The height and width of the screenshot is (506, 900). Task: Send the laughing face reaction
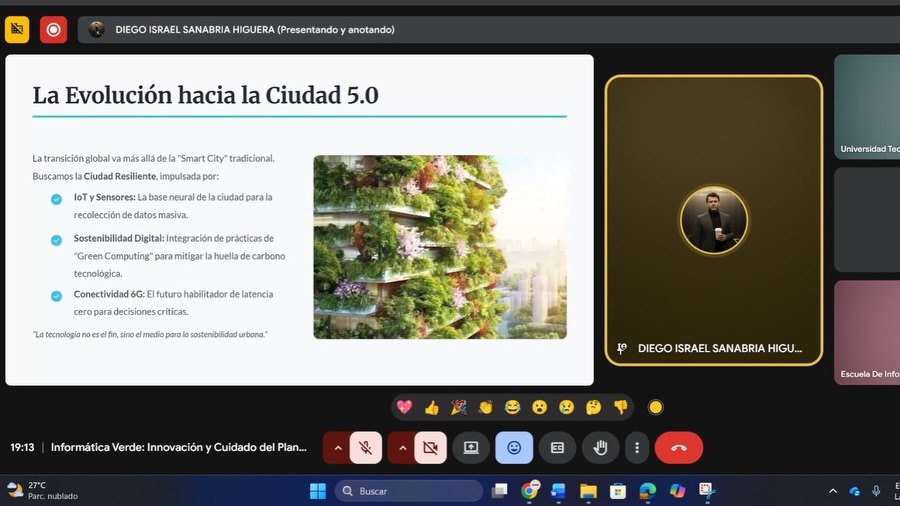tap(513, 407)
